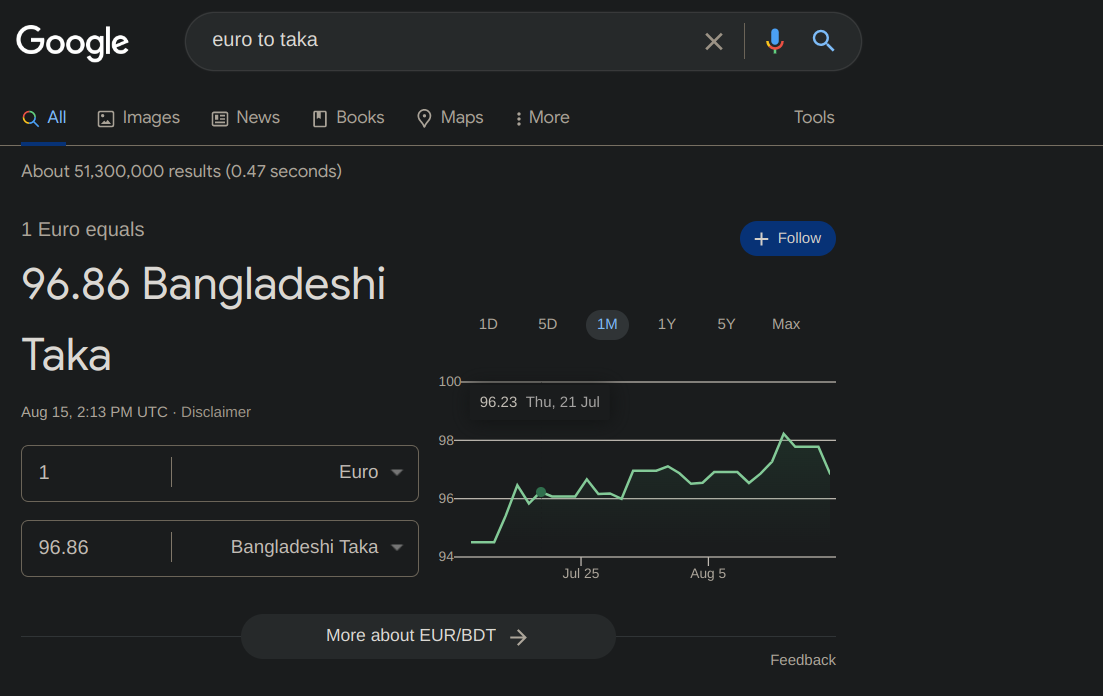The width and height of the screenshot is (1103, 696).
Task: Open the Euro currency dropdown
Action: 370,472
